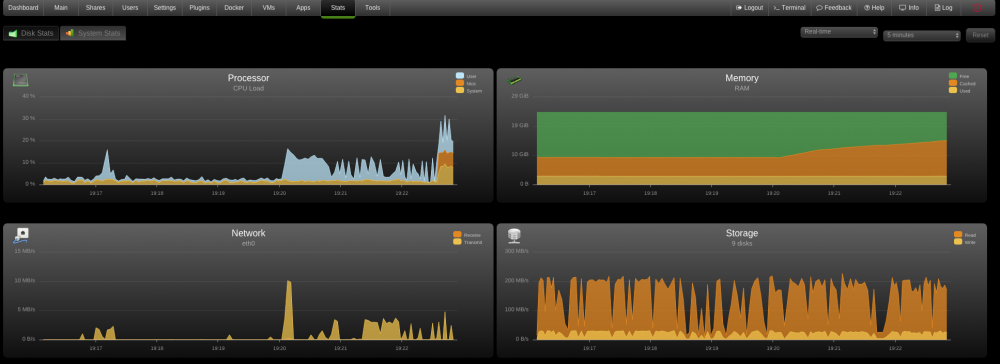Click the 15 MB/s label on Network axis
This screenshot has height=364, width=1000.
[25, 251]
